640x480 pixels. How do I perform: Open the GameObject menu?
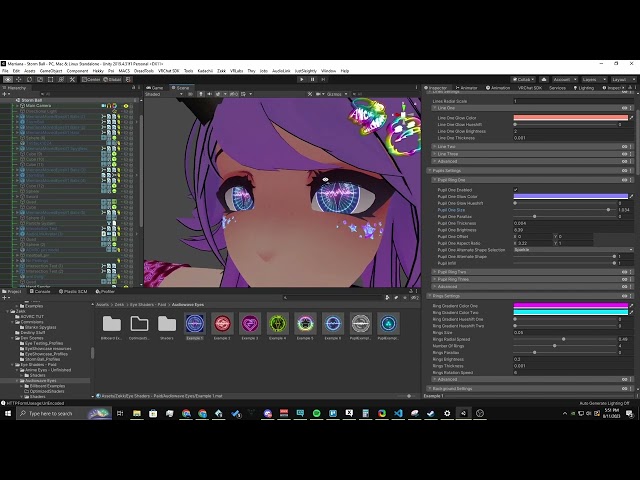click(x=51, y=71)
